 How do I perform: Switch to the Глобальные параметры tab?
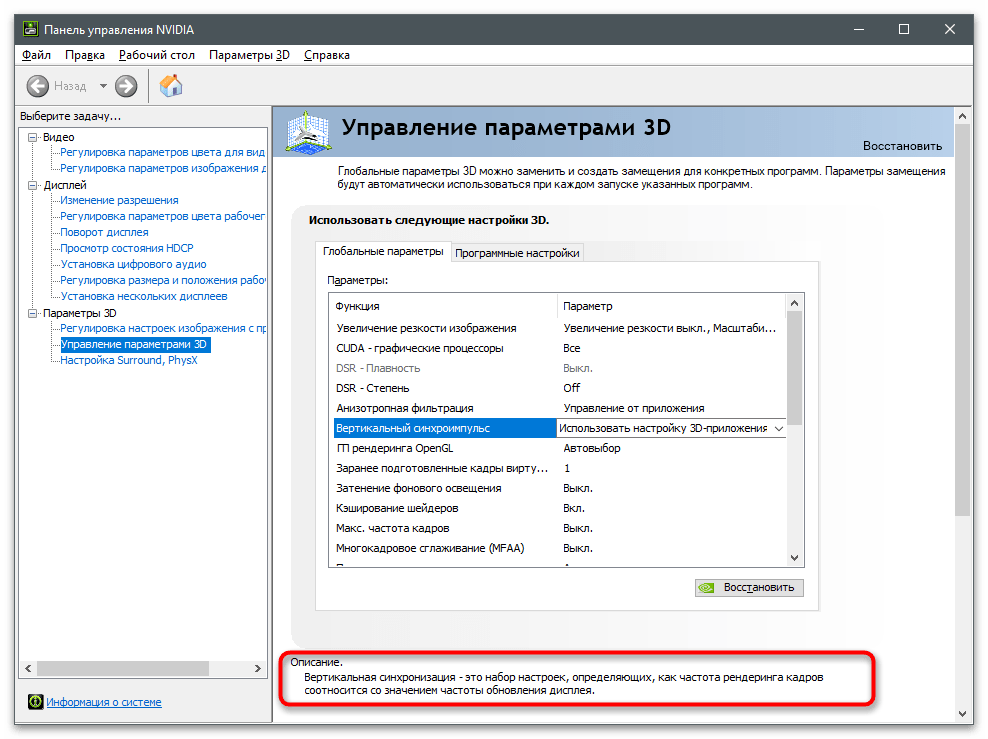click(x=383, y=251)
